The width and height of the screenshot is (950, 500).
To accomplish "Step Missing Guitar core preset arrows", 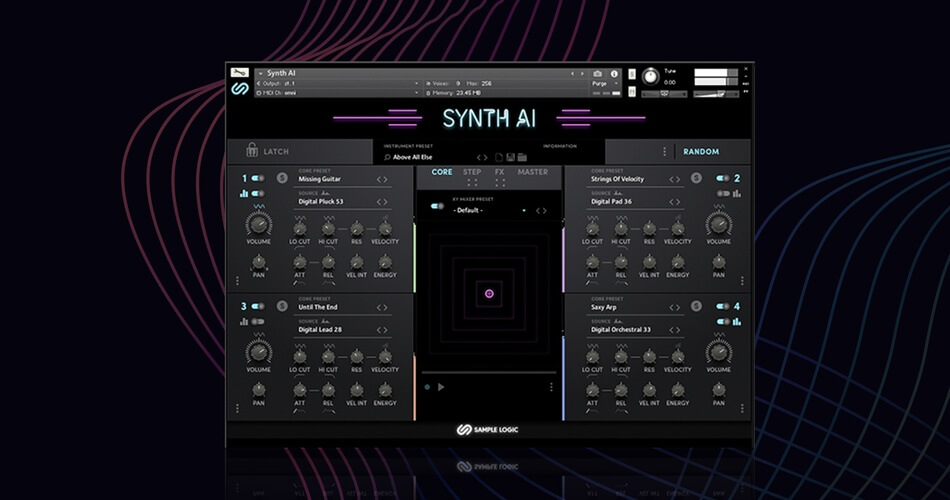I will tap(382, 179).
